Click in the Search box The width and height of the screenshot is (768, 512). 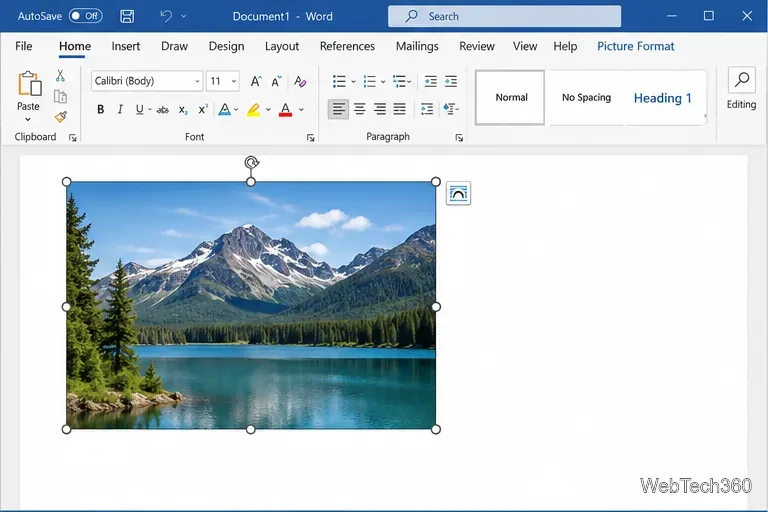click(504, 16)
